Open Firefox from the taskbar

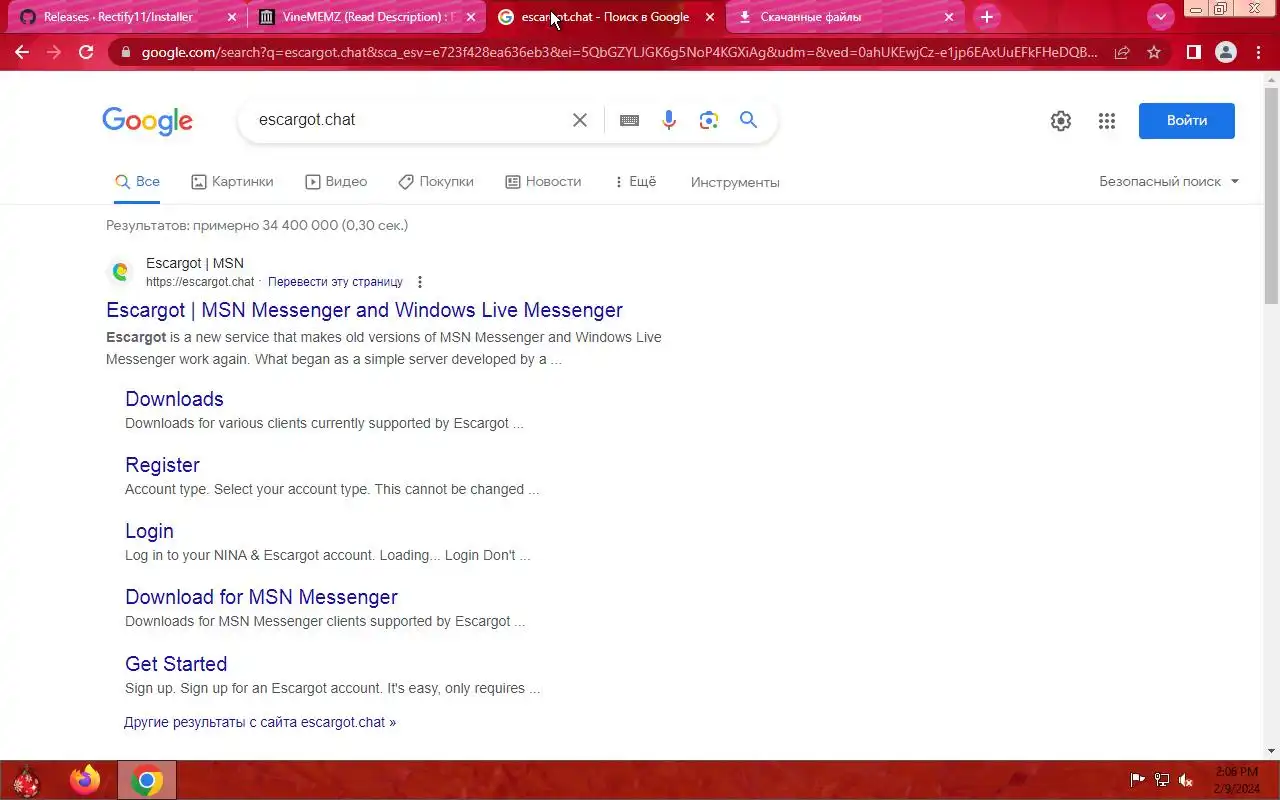coord(85,780)
